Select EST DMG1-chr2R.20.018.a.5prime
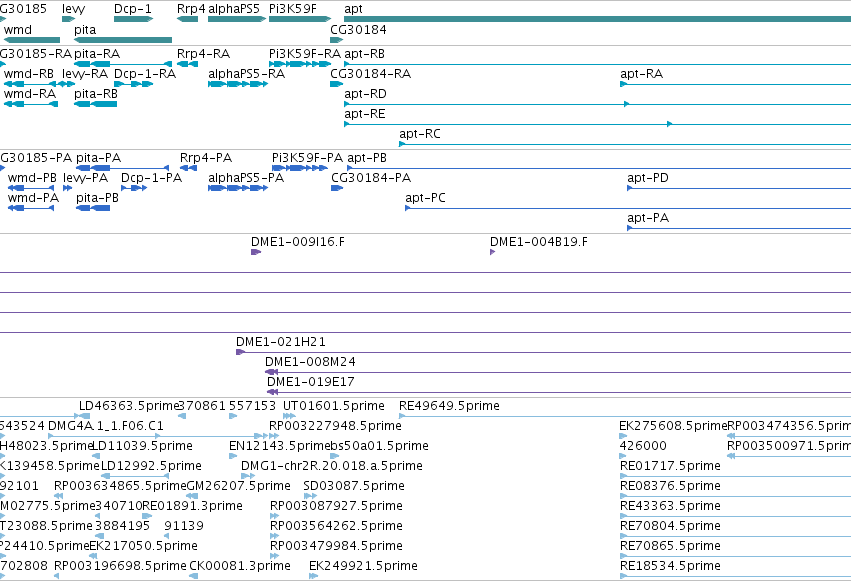The height and width of the screenshot is (581, 851). pyautogui.click(x=332, y=466)
